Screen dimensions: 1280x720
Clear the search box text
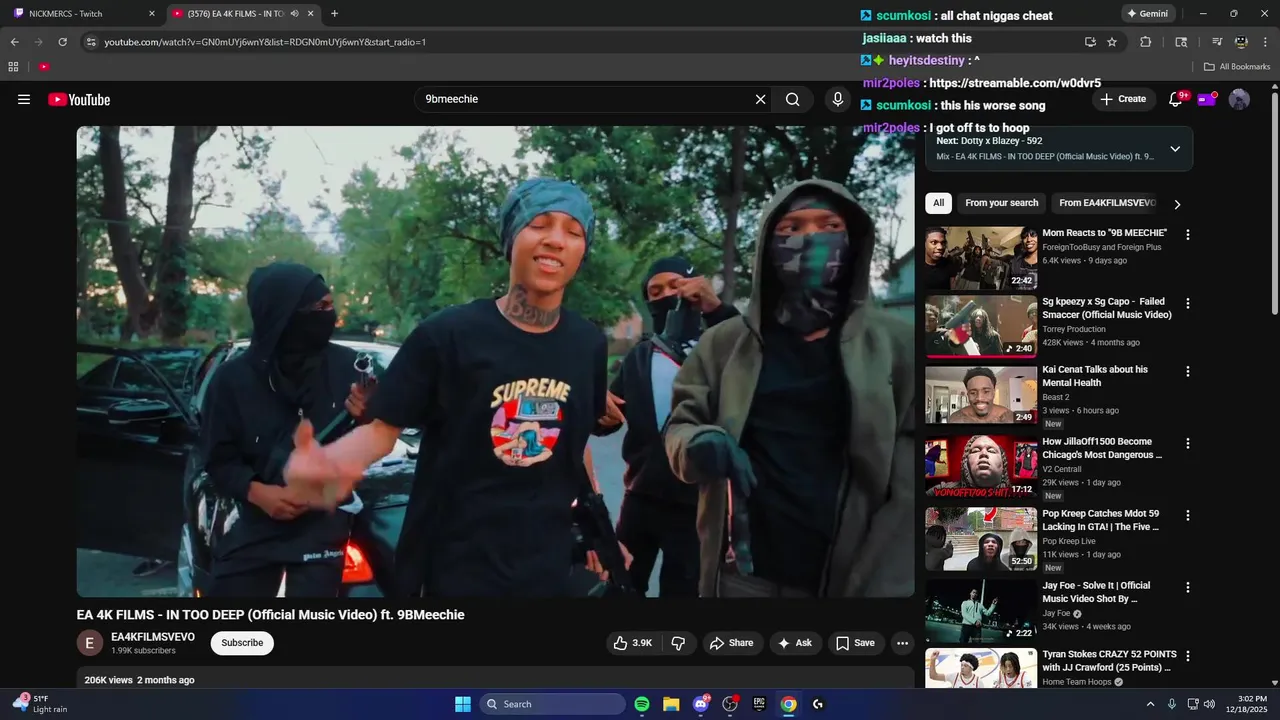tap(760, 99)
